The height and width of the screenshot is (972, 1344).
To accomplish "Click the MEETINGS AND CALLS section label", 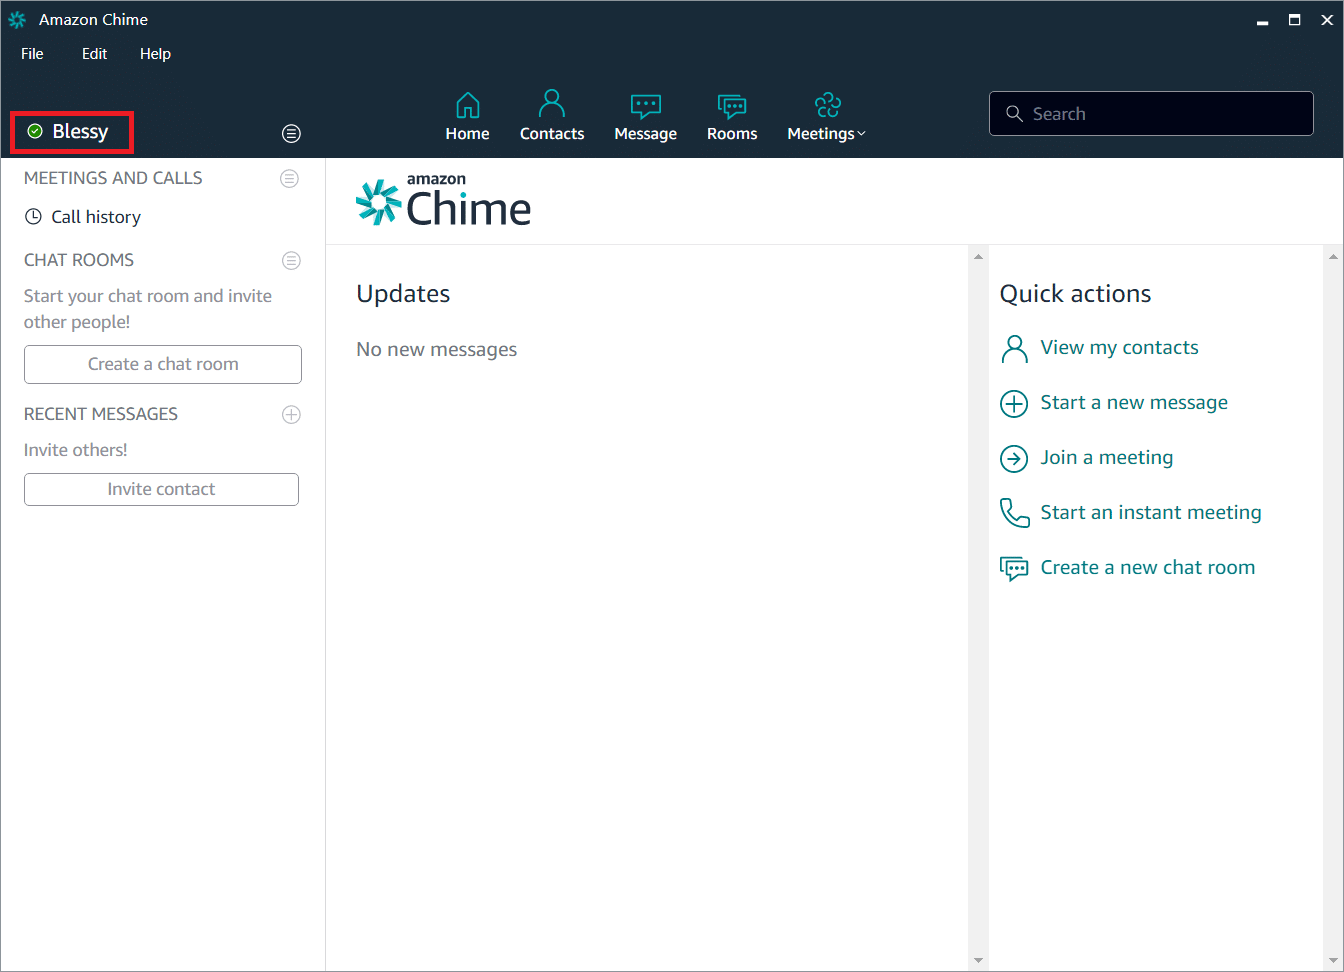I will point(113,178).
